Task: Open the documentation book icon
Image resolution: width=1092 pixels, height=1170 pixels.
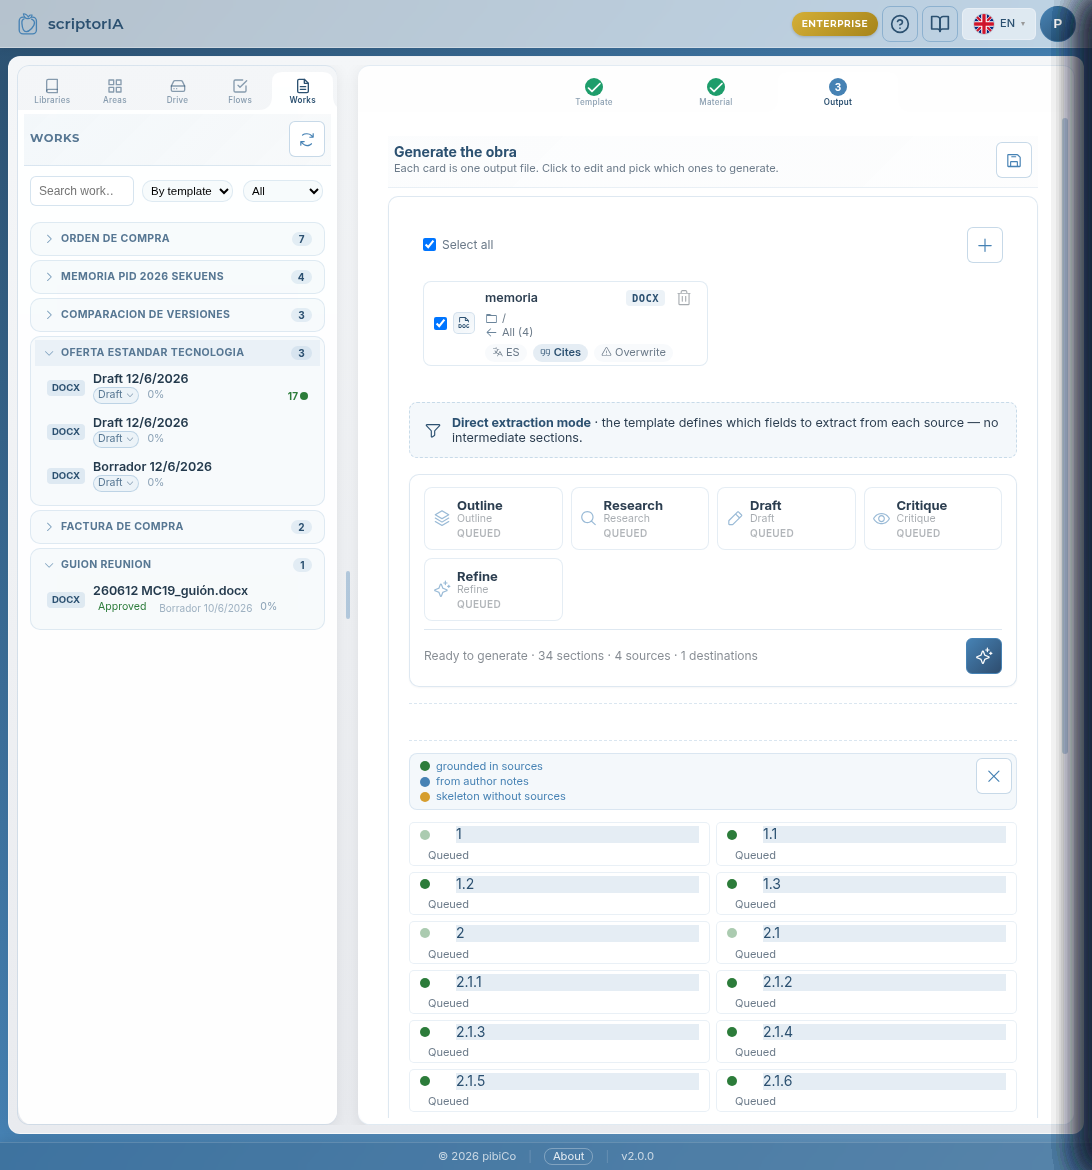Action: tap(940, 24)
